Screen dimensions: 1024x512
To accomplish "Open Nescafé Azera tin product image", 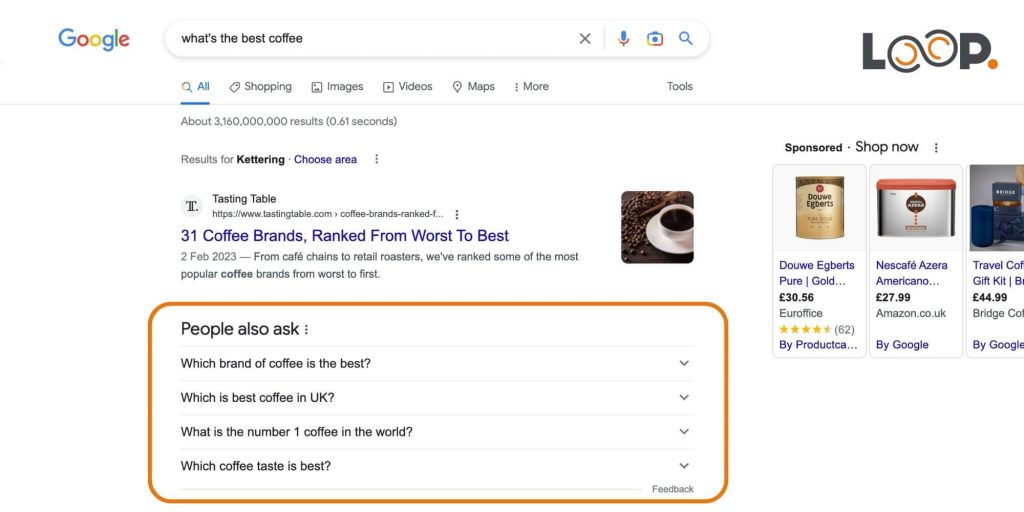I will [916, 208].
